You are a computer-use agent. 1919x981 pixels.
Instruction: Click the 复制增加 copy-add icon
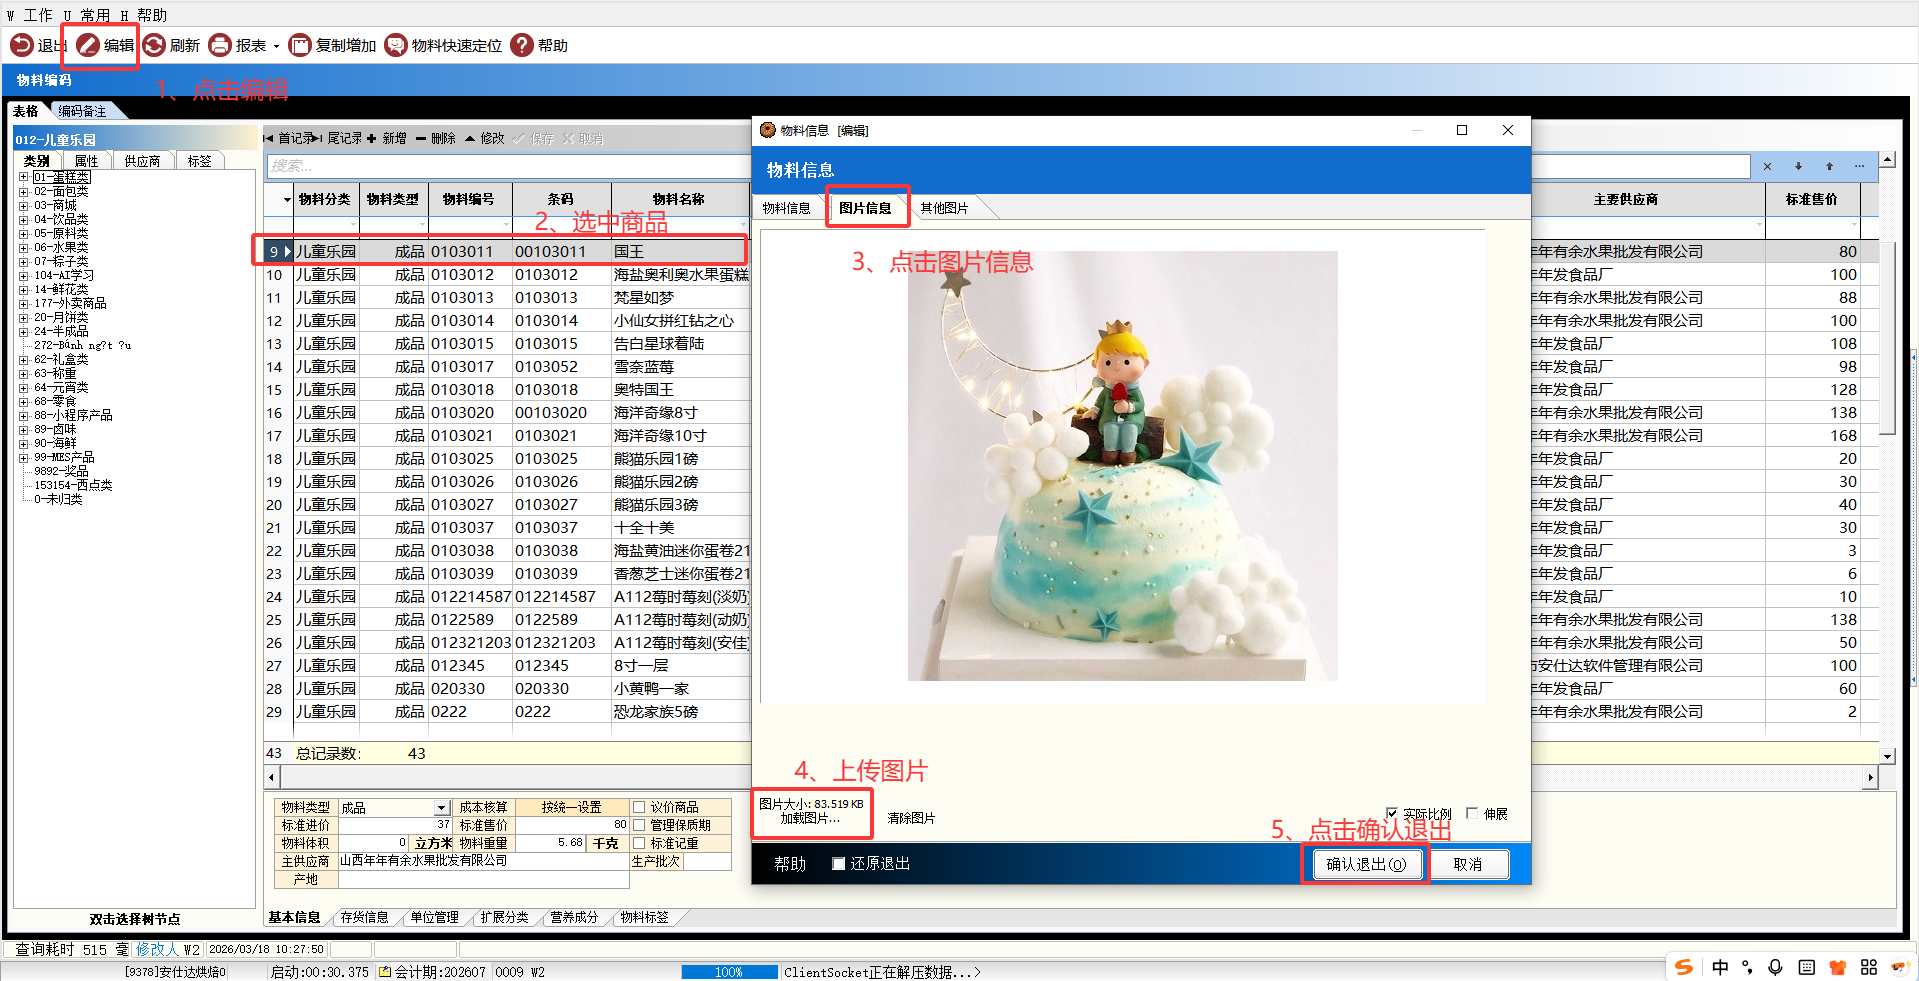pyautogui.click(x=300, y=45)
